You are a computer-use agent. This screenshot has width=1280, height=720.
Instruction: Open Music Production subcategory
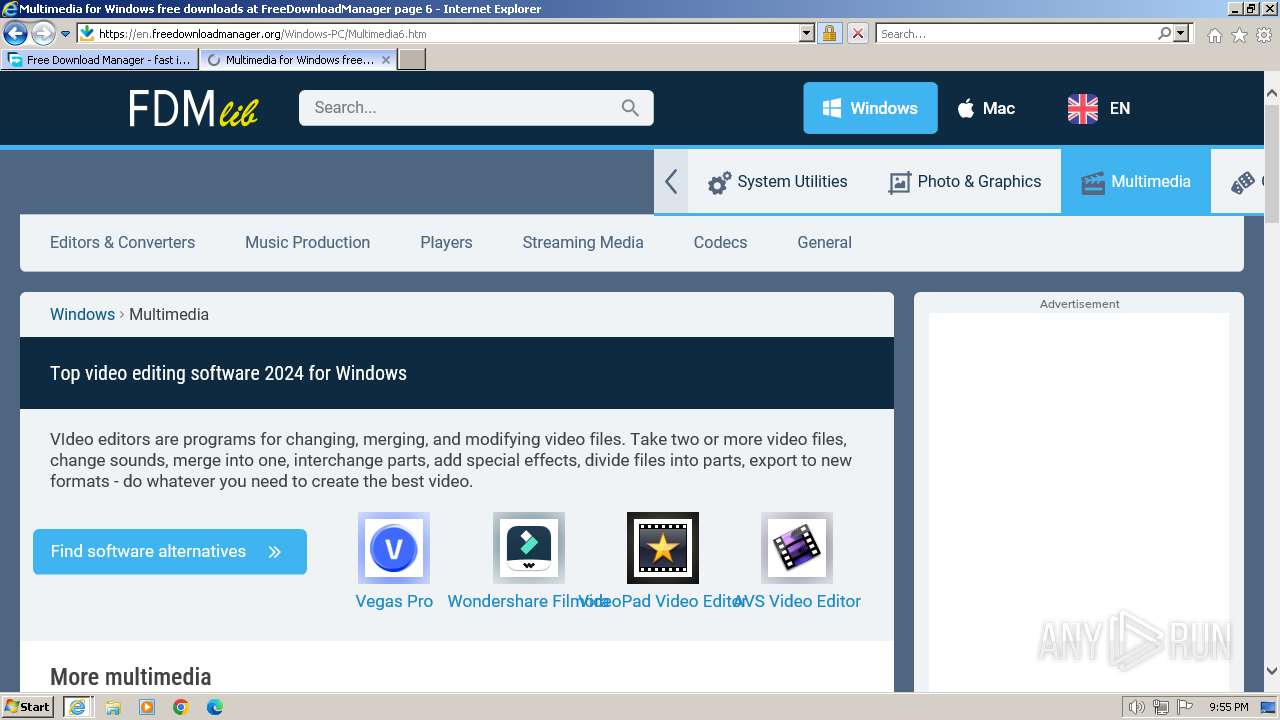307,242
